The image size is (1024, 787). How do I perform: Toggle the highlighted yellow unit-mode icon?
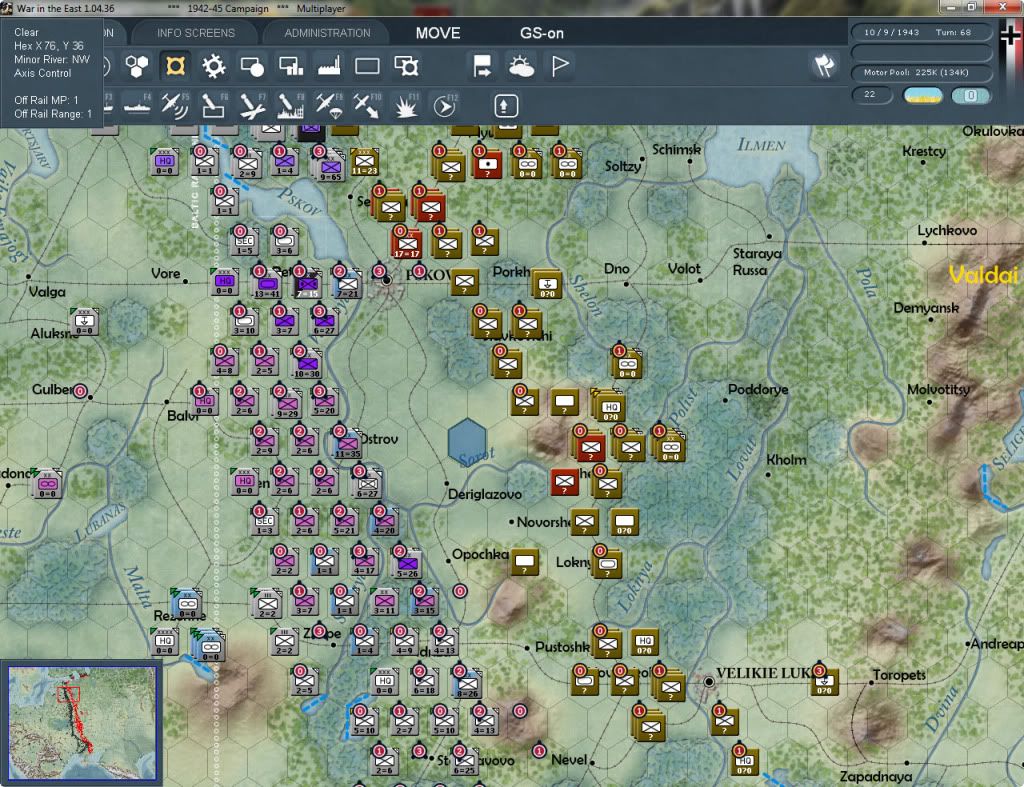[x=175, y=66]
